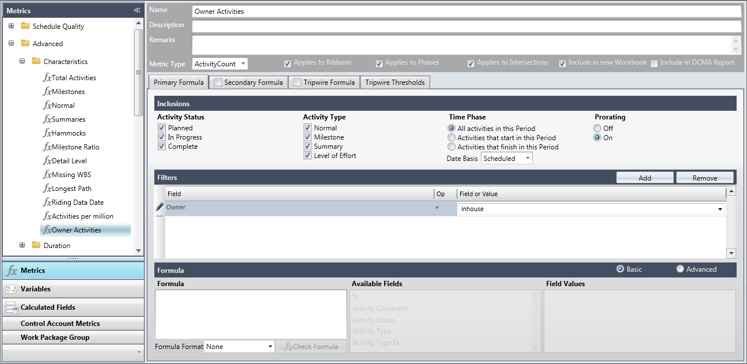
Task: Toggle the Level of Effort checkbox
Action: (307, 156)
